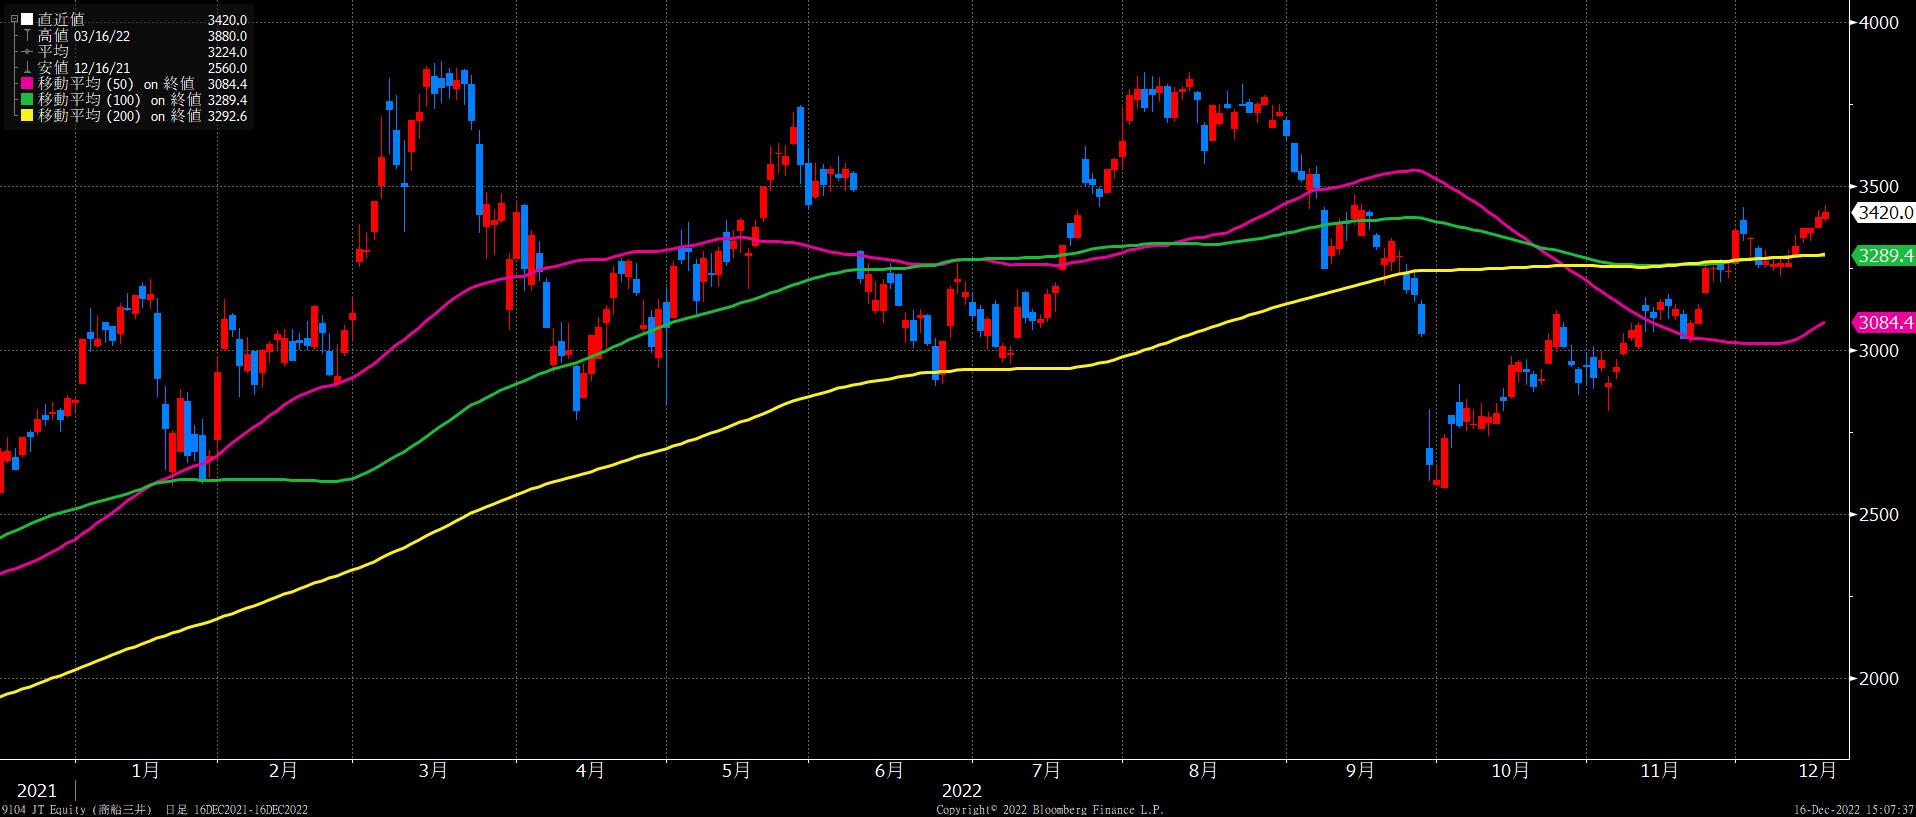This screenshot has height=817, width=1916.
Task: Click the 8月 label on time axis
Action: [x=1203, y=770]
